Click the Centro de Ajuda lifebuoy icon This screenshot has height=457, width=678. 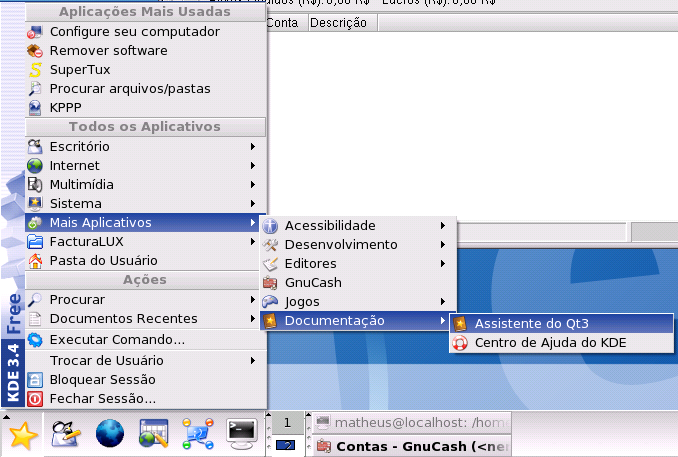[460, 343]
